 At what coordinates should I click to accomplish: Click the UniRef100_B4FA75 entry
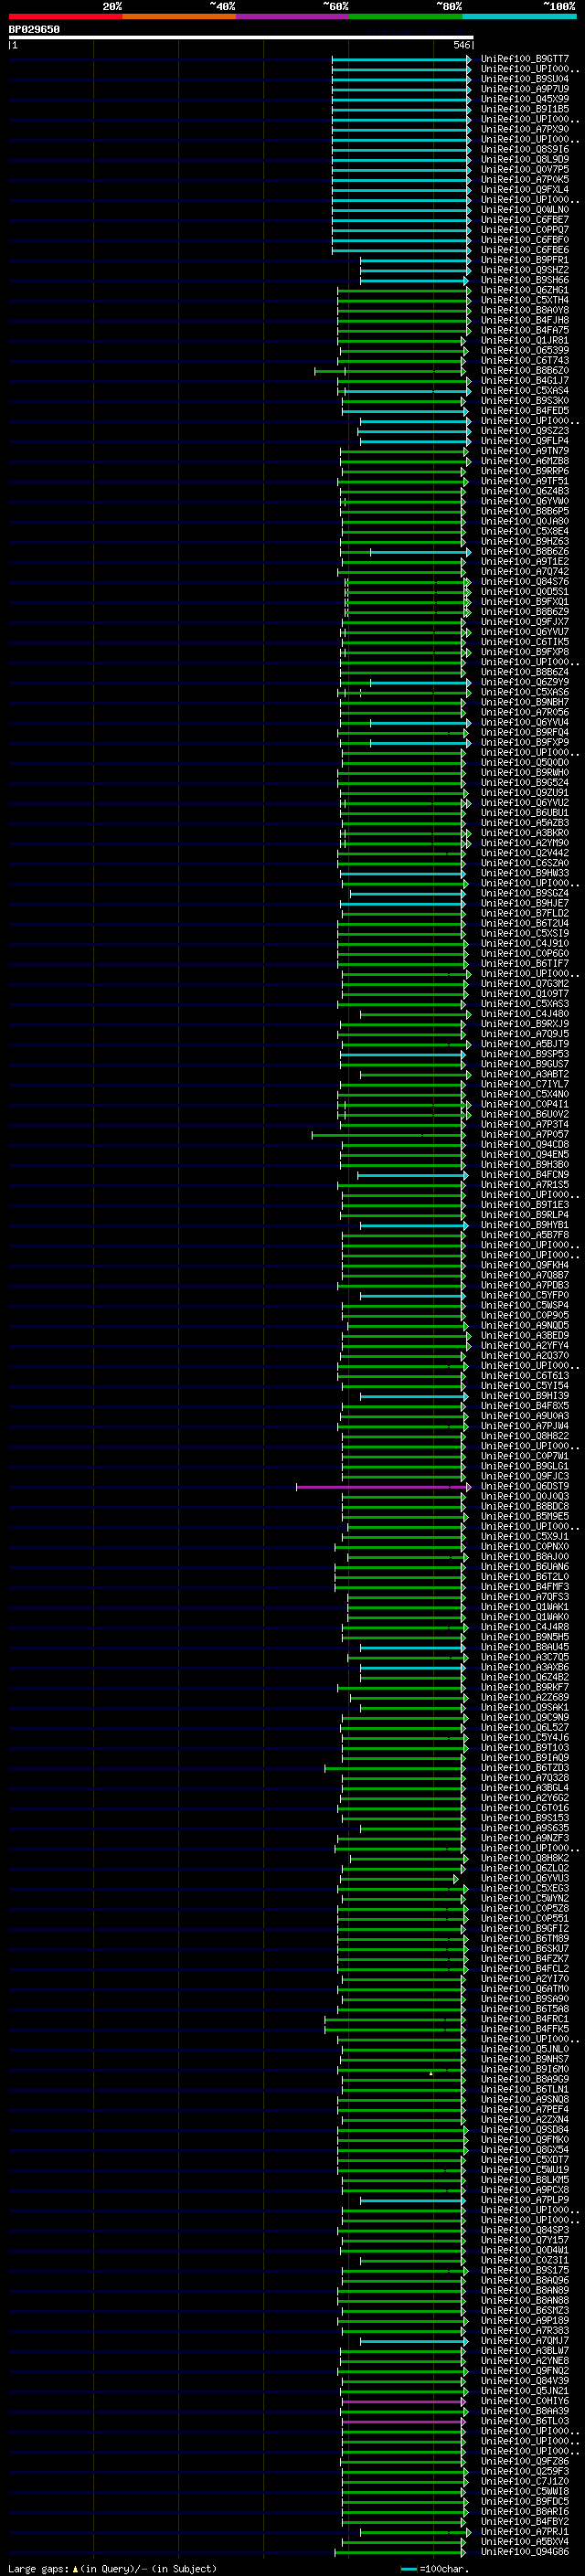[525, 330]
